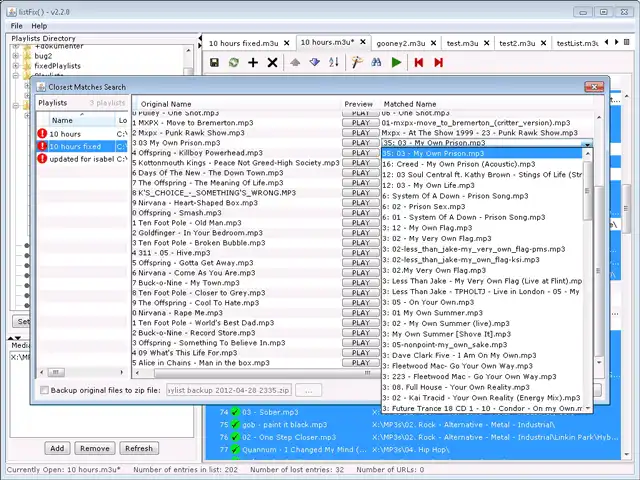Click the plus Add entry icon

tap(253, 62)
